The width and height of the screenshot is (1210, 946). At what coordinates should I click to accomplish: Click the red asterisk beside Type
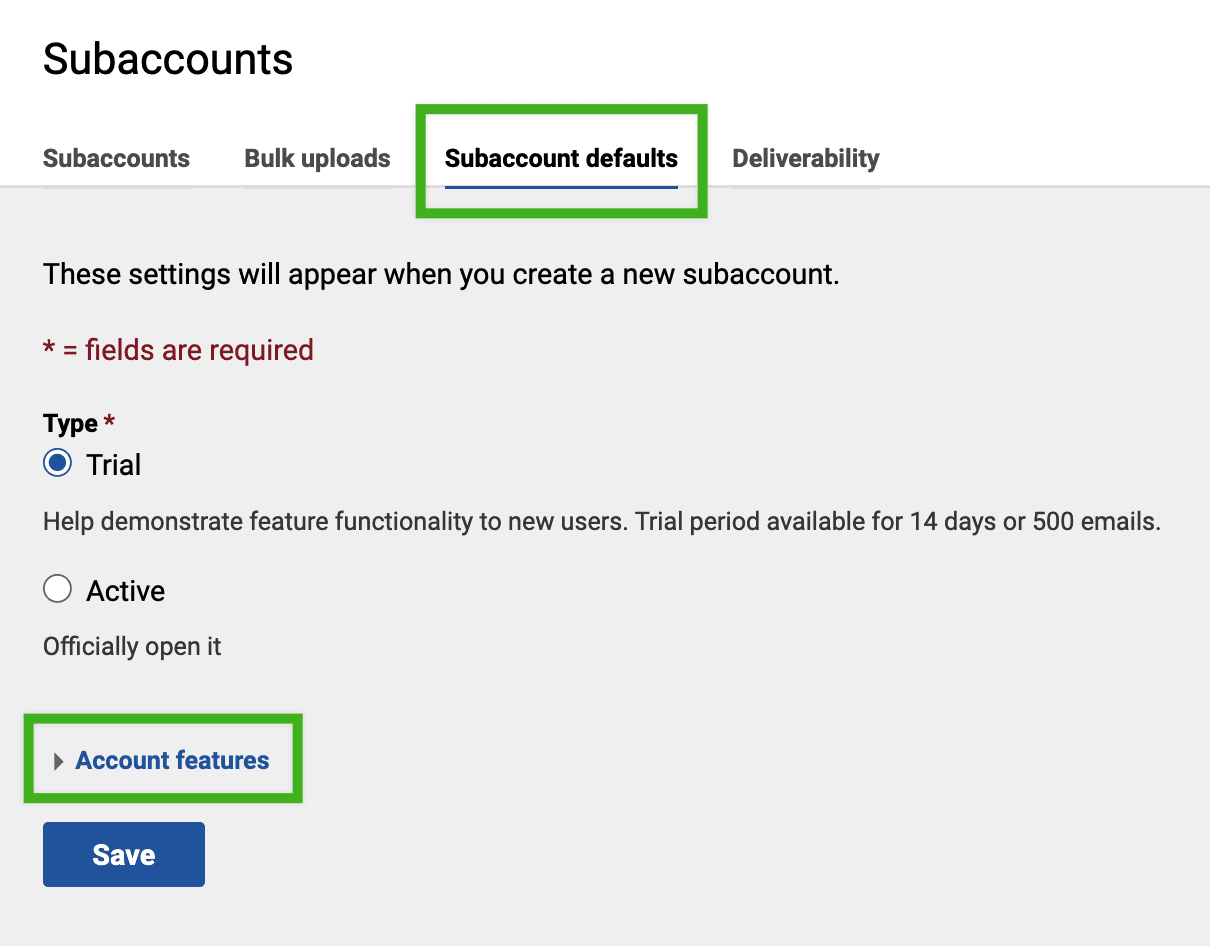click(109, 423)
